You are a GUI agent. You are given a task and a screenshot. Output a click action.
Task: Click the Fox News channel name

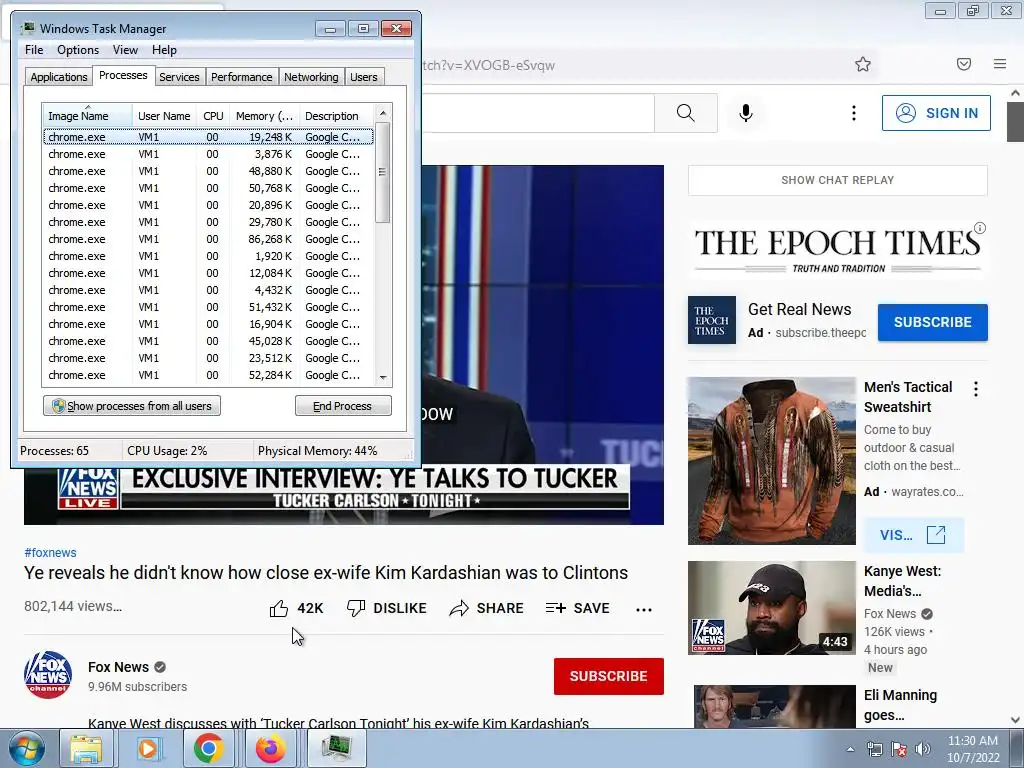(x=118, y=667)
